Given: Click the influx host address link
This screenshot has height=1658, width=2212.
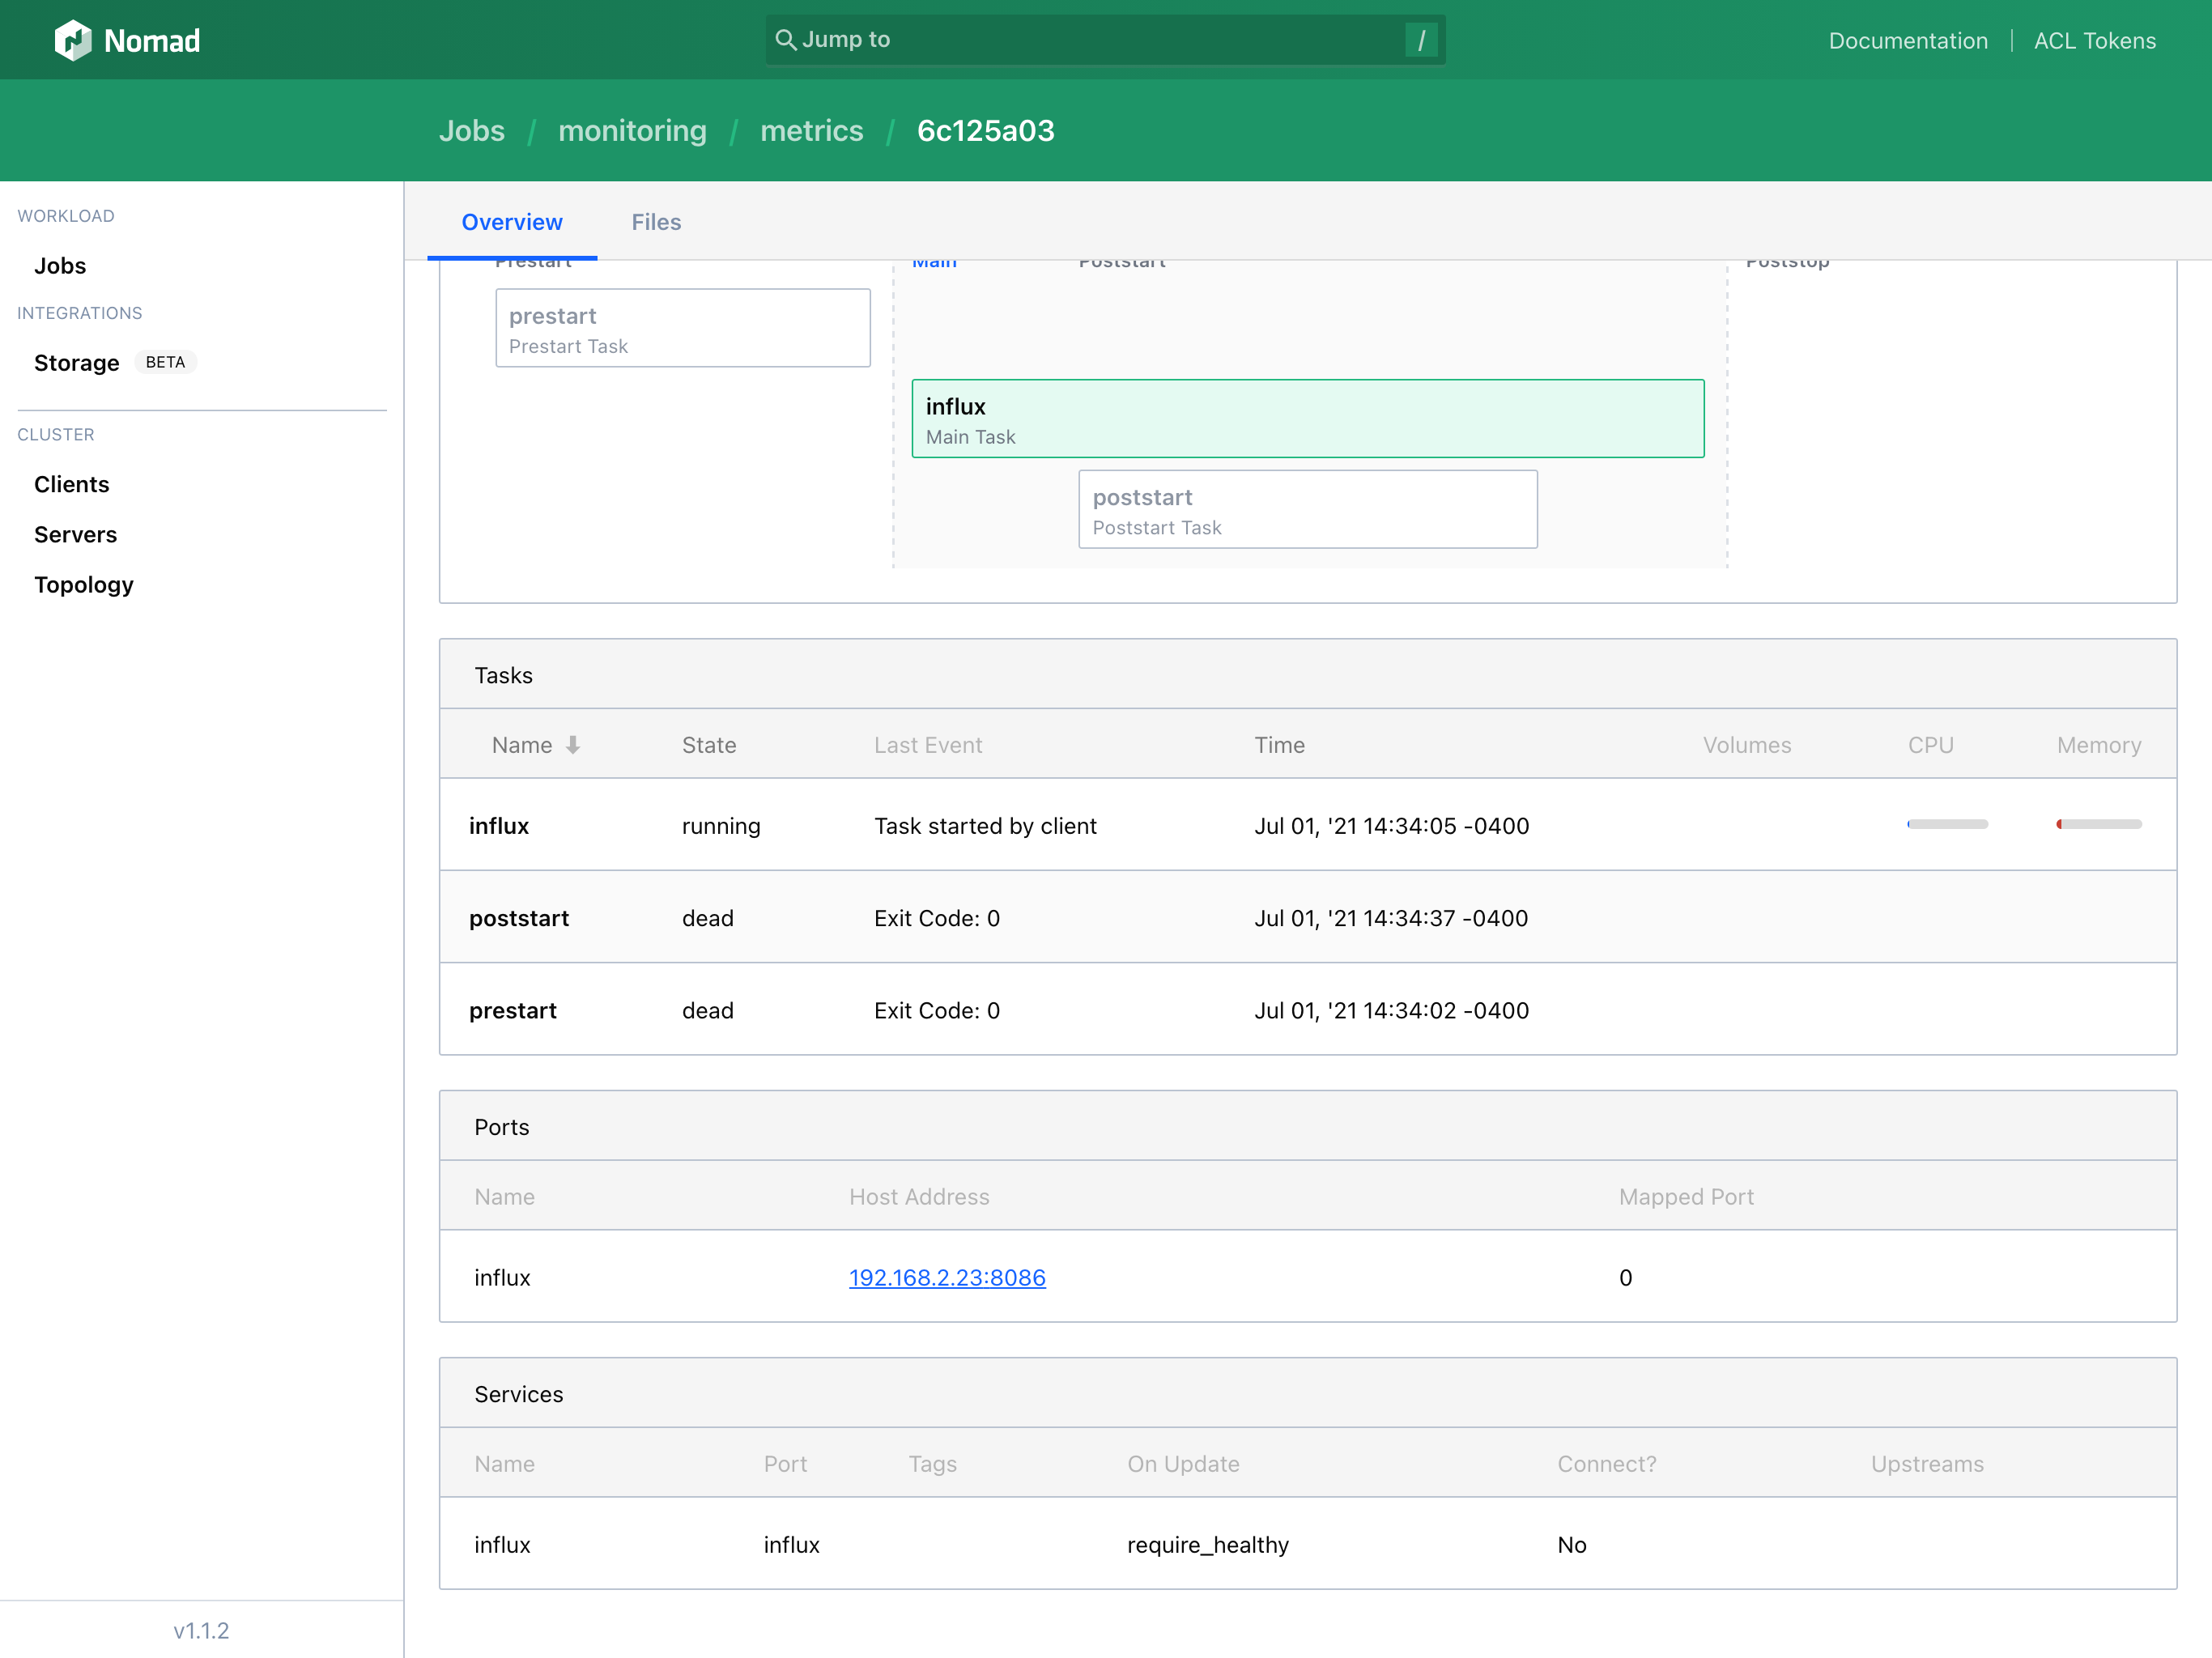Looking at the screenshot, I should 944,1277.
